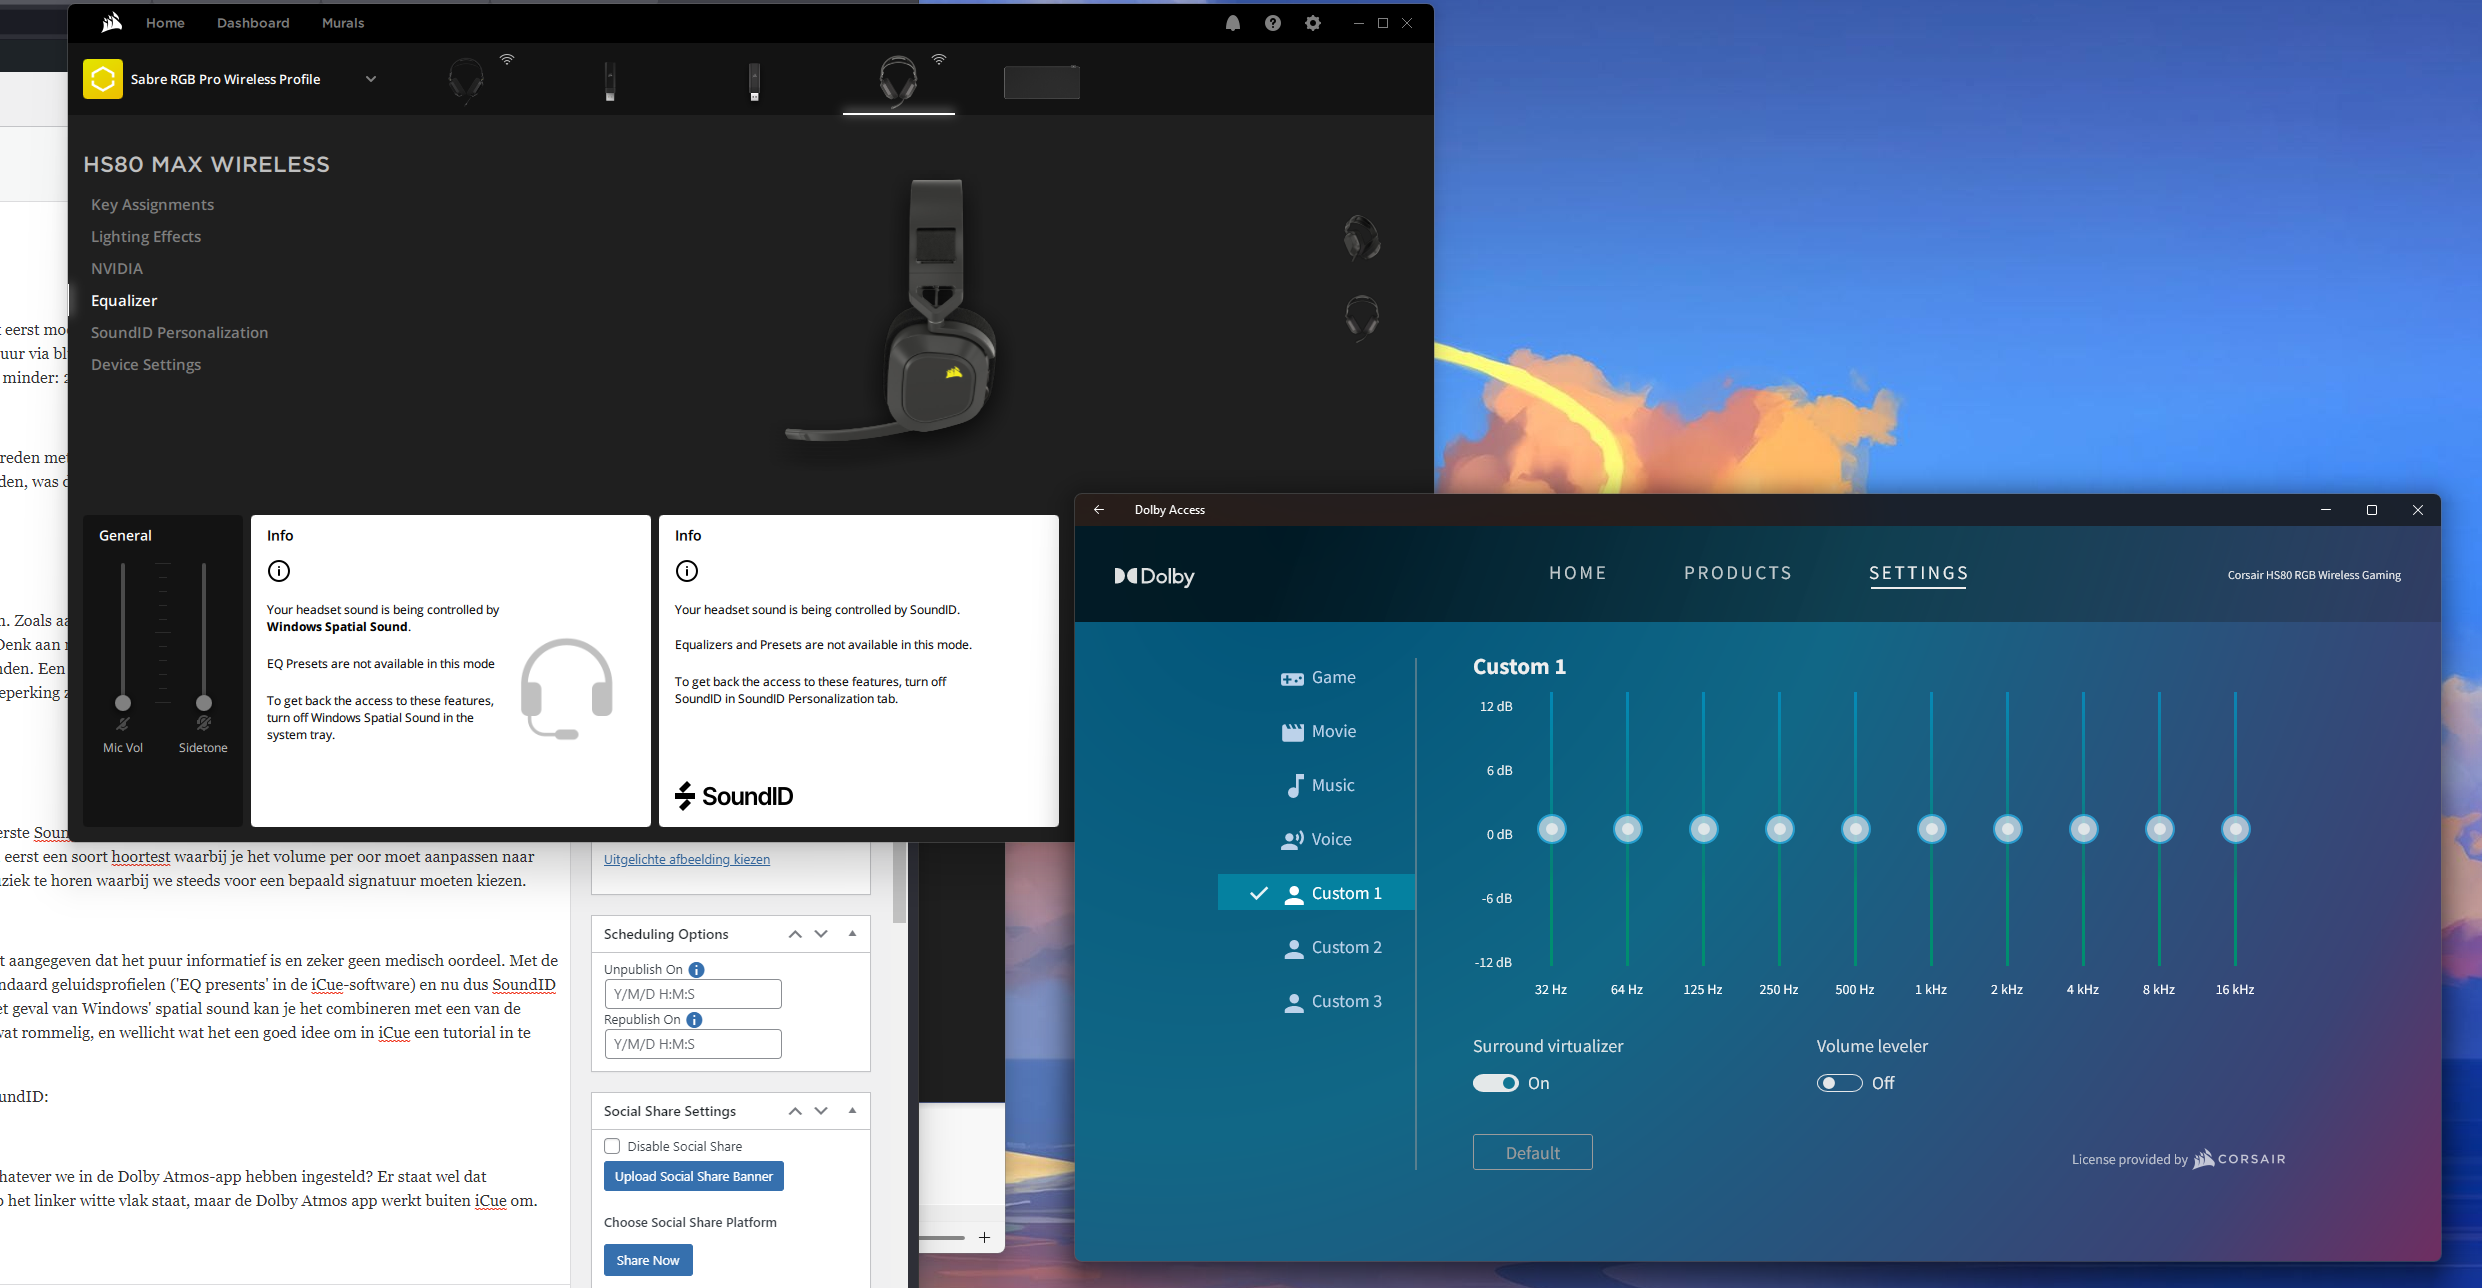Viewport: 2482px width, 1288px height.
Task: Open Key Assignments in iCUE sidebar
Action: tap(152, 204)
